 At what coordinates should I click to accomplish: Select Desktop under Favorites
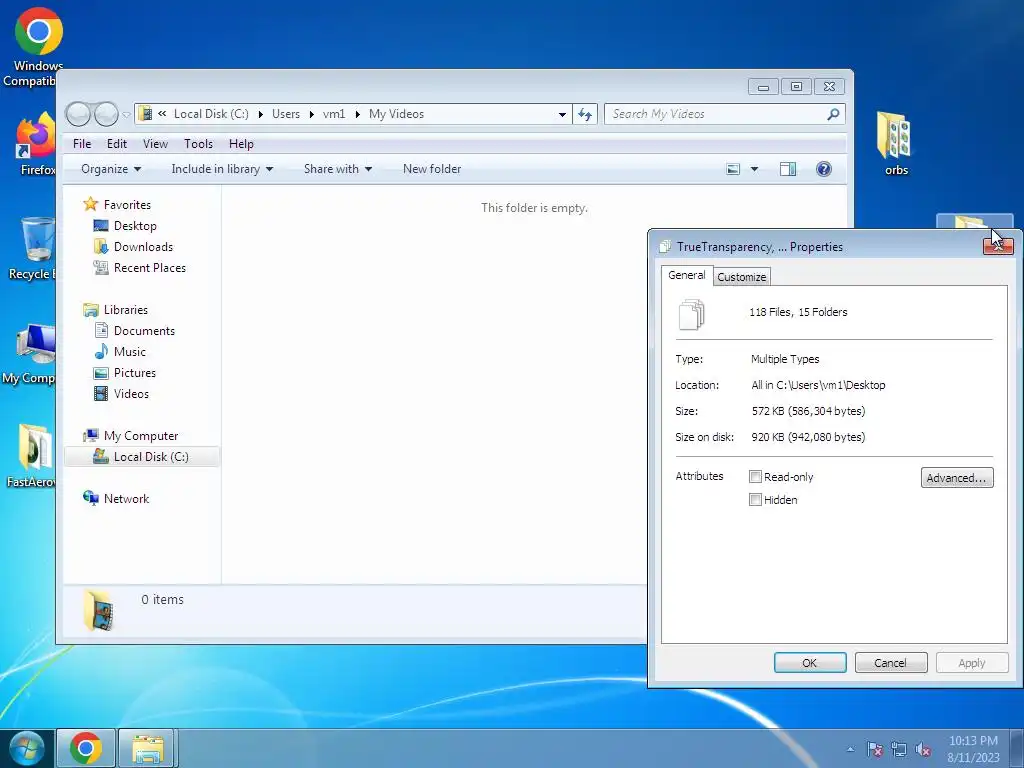click(x=135, y=226)
